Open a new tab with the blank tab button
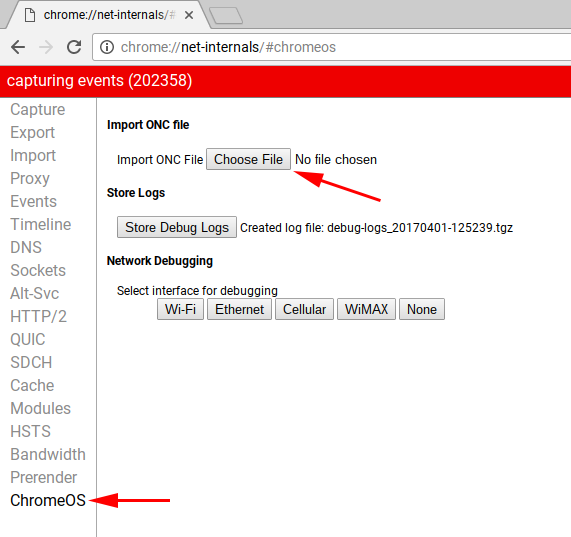Screen dimensions: 571x537 [227, 16]
